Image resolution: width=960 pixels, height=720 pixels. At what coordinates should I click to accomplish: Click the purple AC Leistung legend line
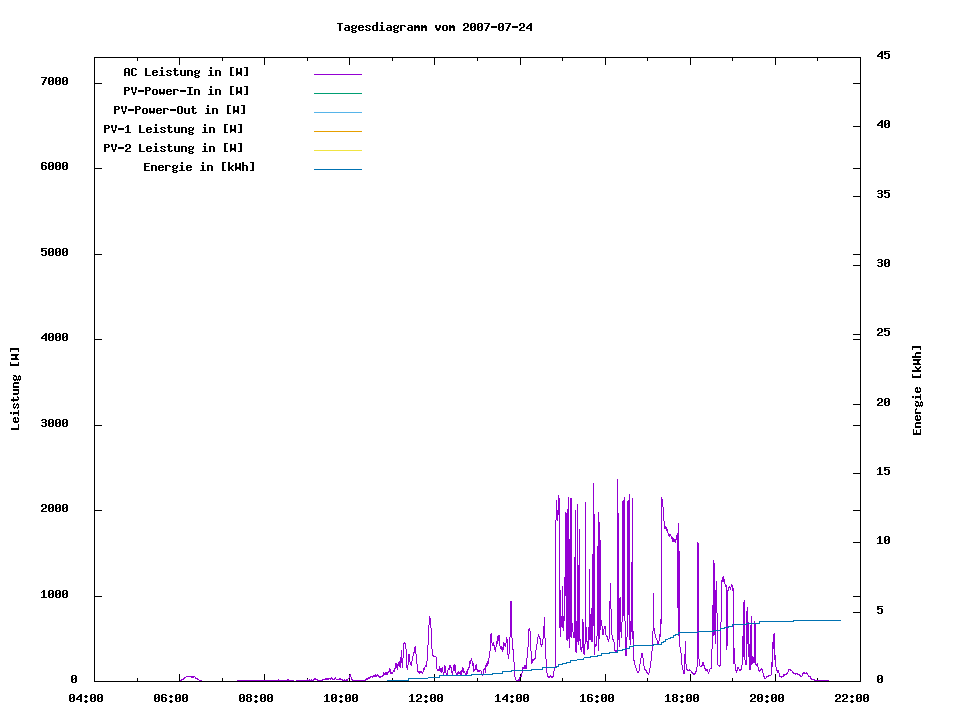click(x=337, y=74)
